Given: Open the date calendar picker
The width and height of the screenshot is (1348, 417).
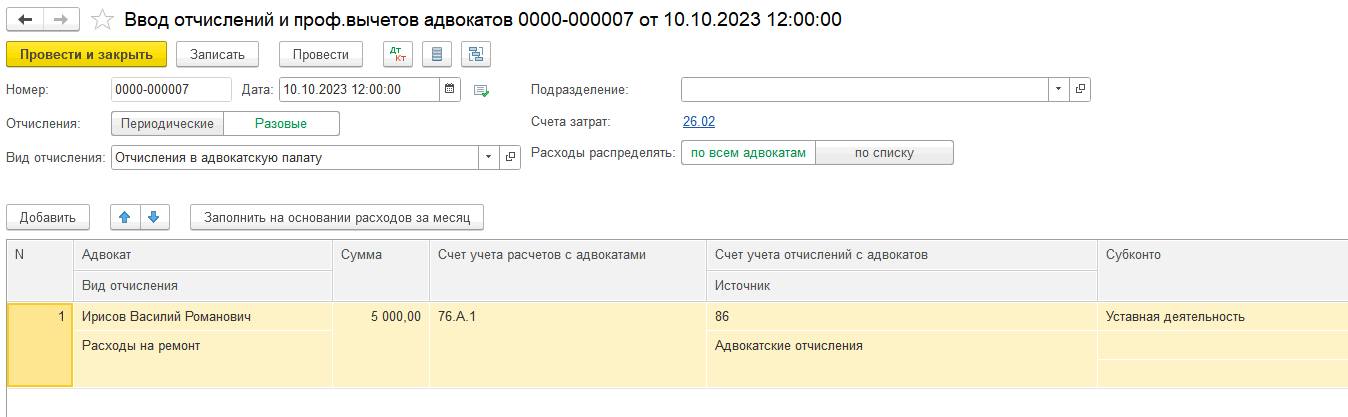Looking at the screenshot, I should 450,90.
